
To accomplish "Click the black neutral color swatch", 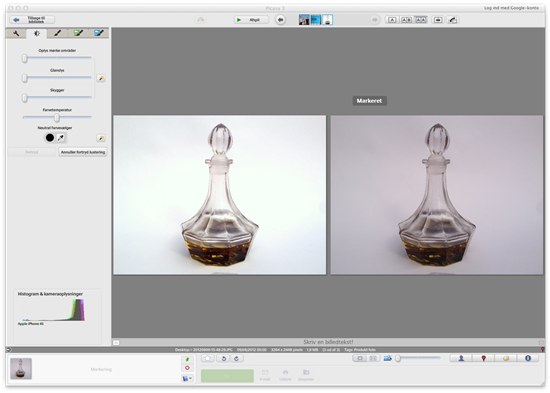I will 50,138.
